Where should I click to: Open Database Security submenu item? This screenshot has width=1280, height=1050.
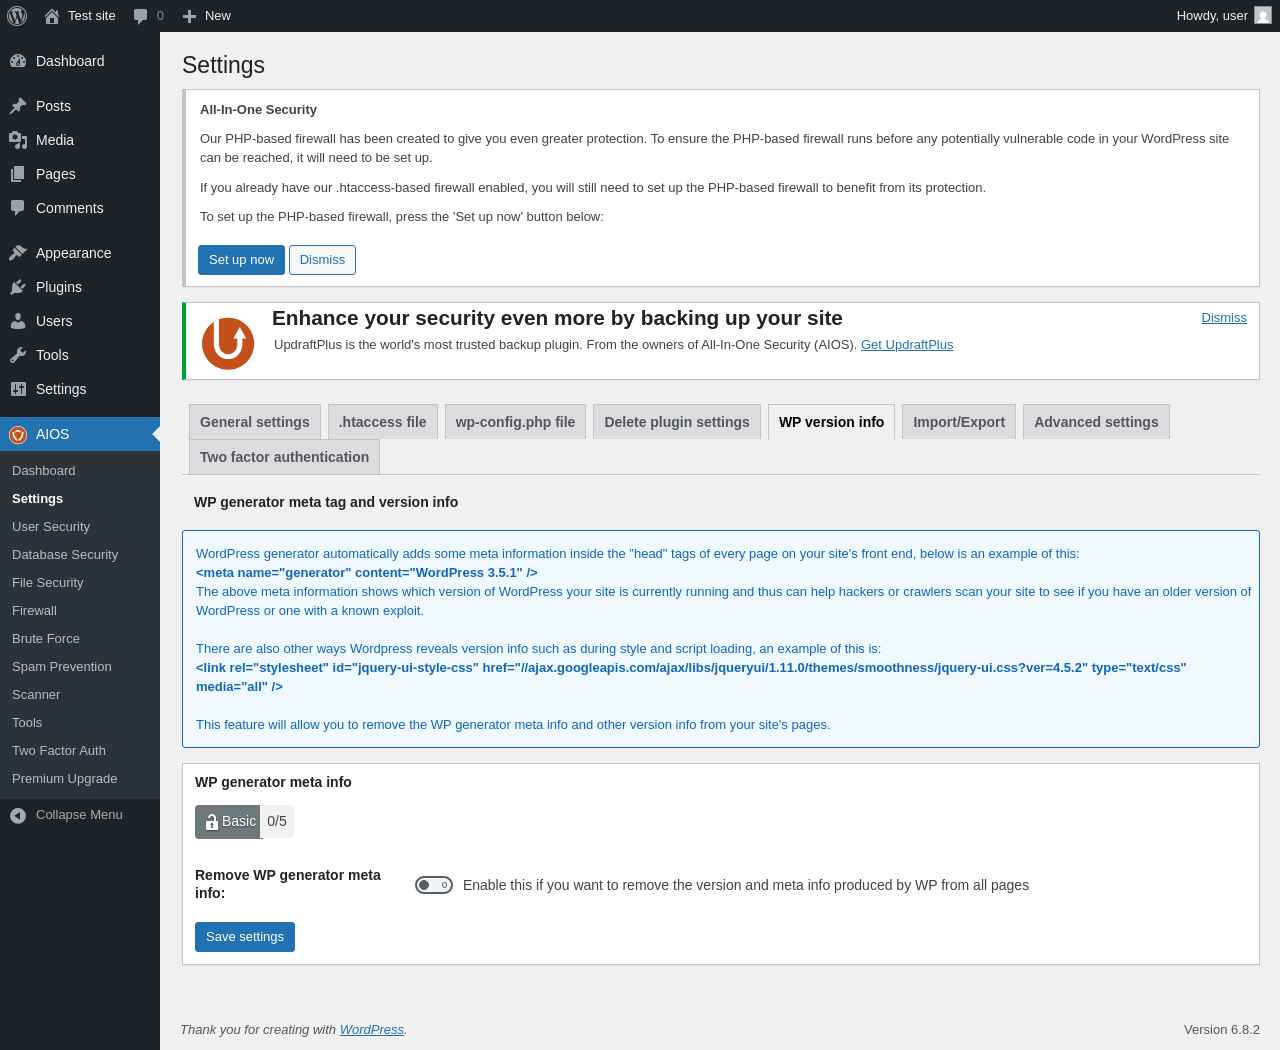tap(65, 555)
